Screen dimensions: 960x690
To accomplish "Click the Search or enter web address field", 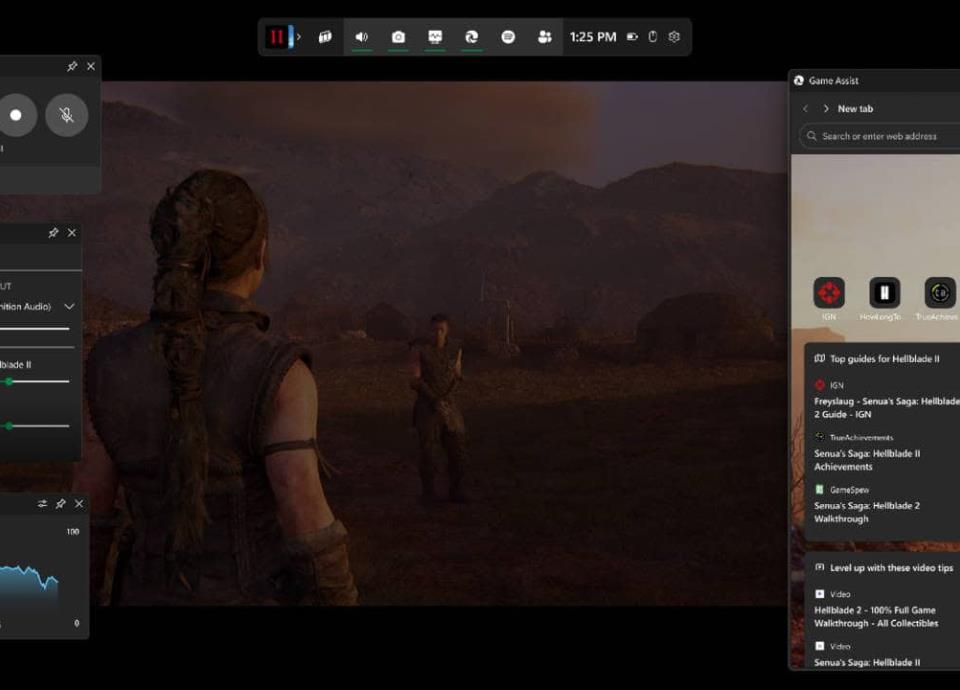I will (x=880, y=136).
